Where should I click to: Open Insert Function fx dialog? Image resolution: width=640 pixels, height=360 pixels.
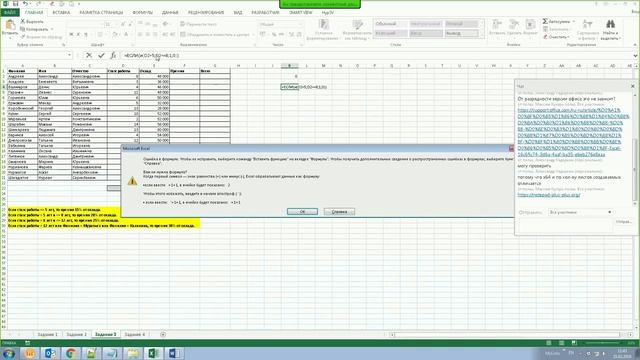pos(113,56)
